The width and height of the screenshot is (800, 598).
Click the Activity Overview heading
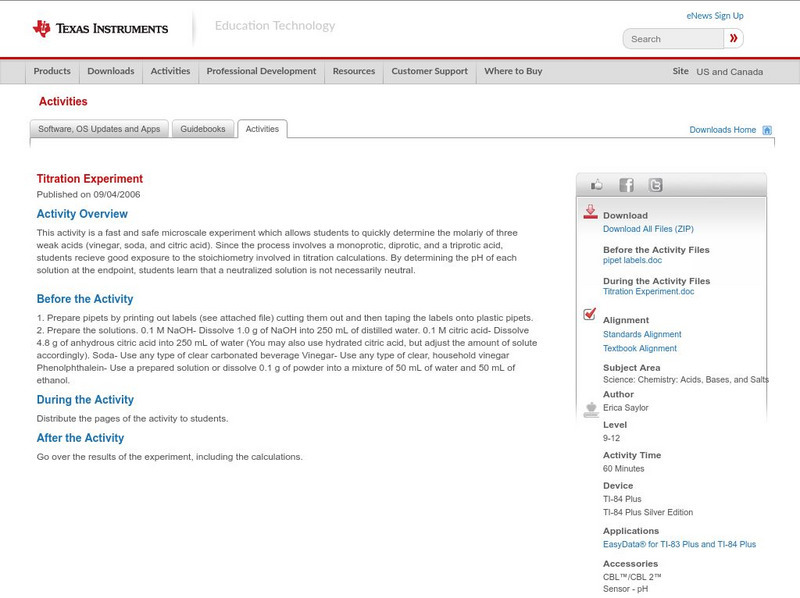(82, 214)
